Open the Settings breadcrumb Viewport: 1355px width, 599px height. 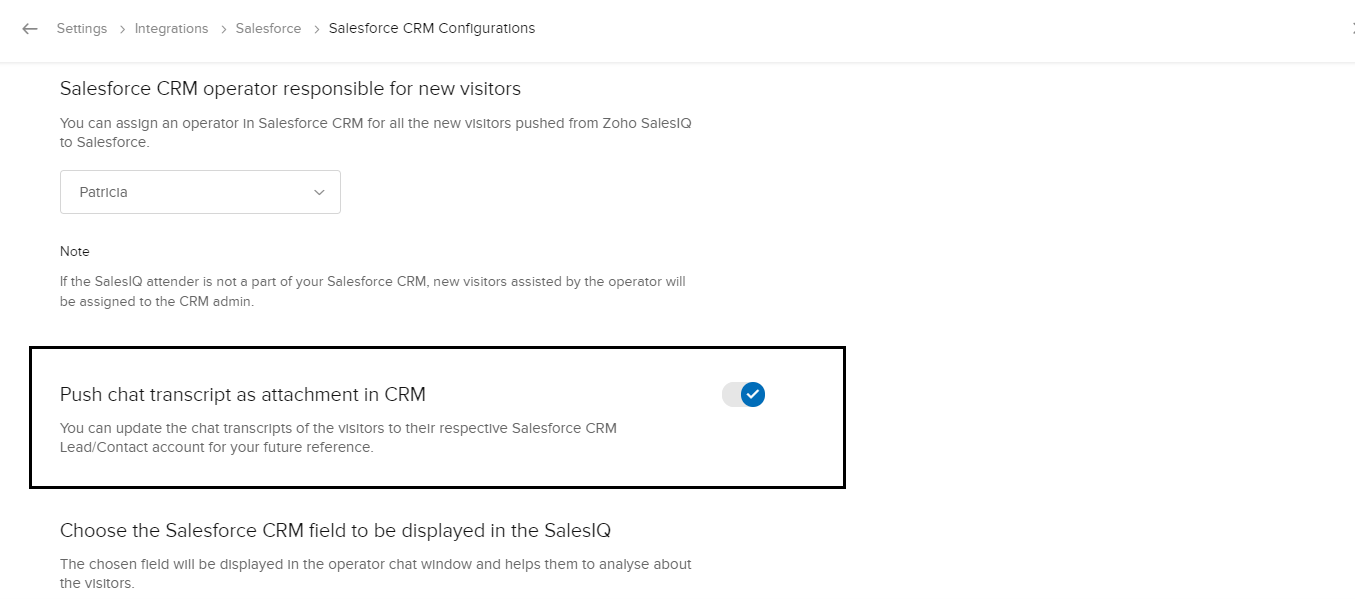pyautogui.click(x=82, y=29)
